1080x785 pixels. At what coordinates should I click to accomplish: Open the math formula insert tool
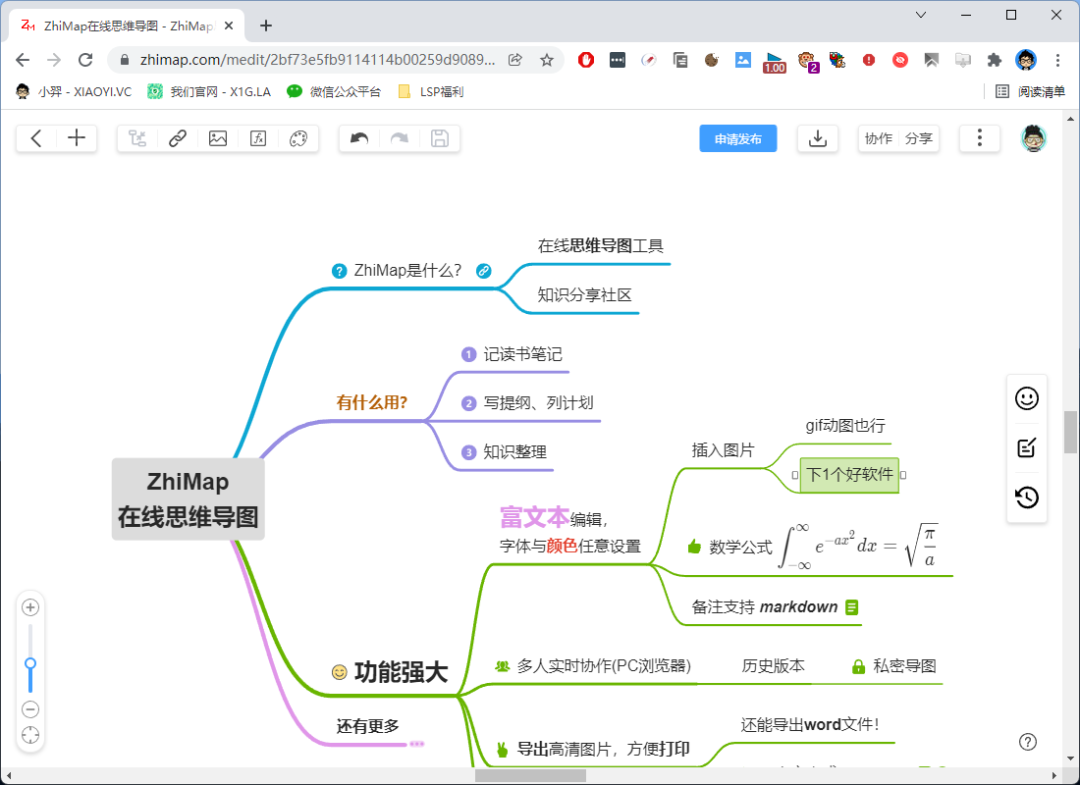258,139
